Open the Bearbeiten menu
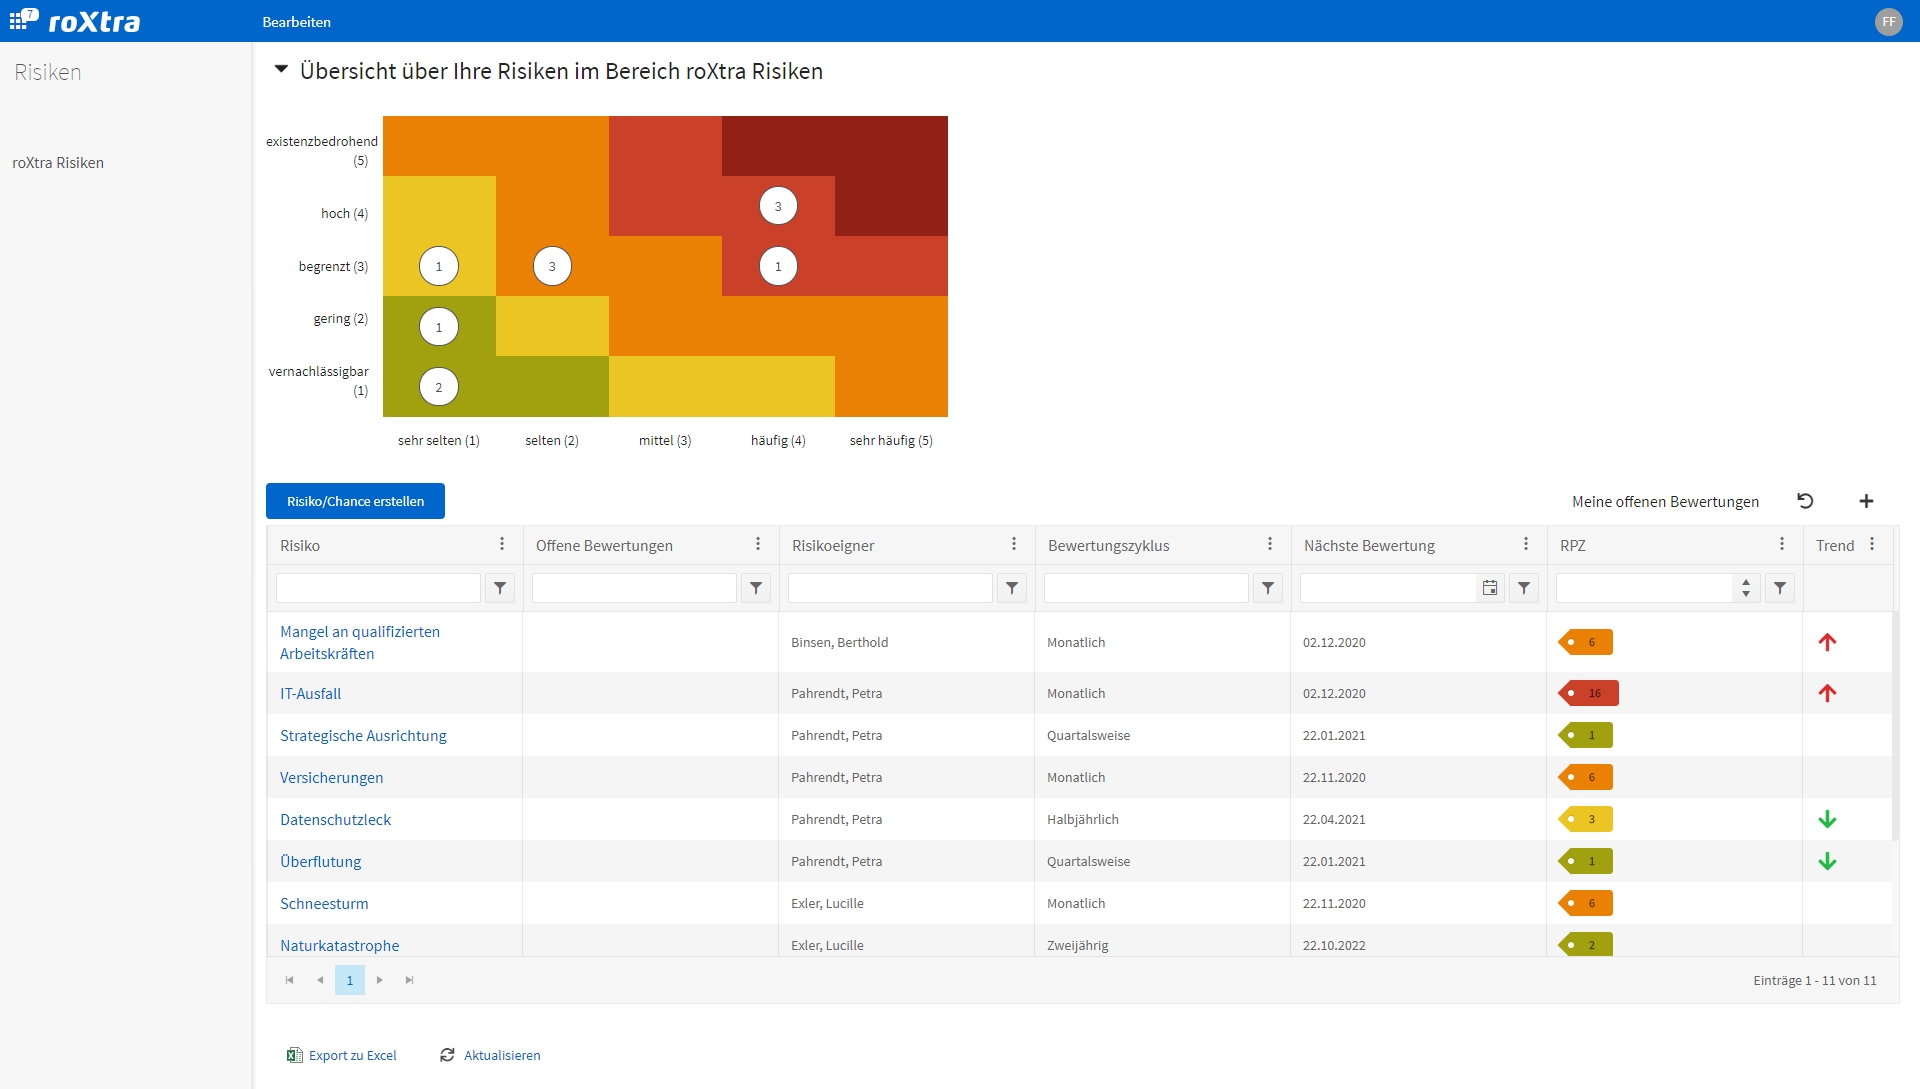Screen dimensions: 1920x1089 tap(296, 22)
